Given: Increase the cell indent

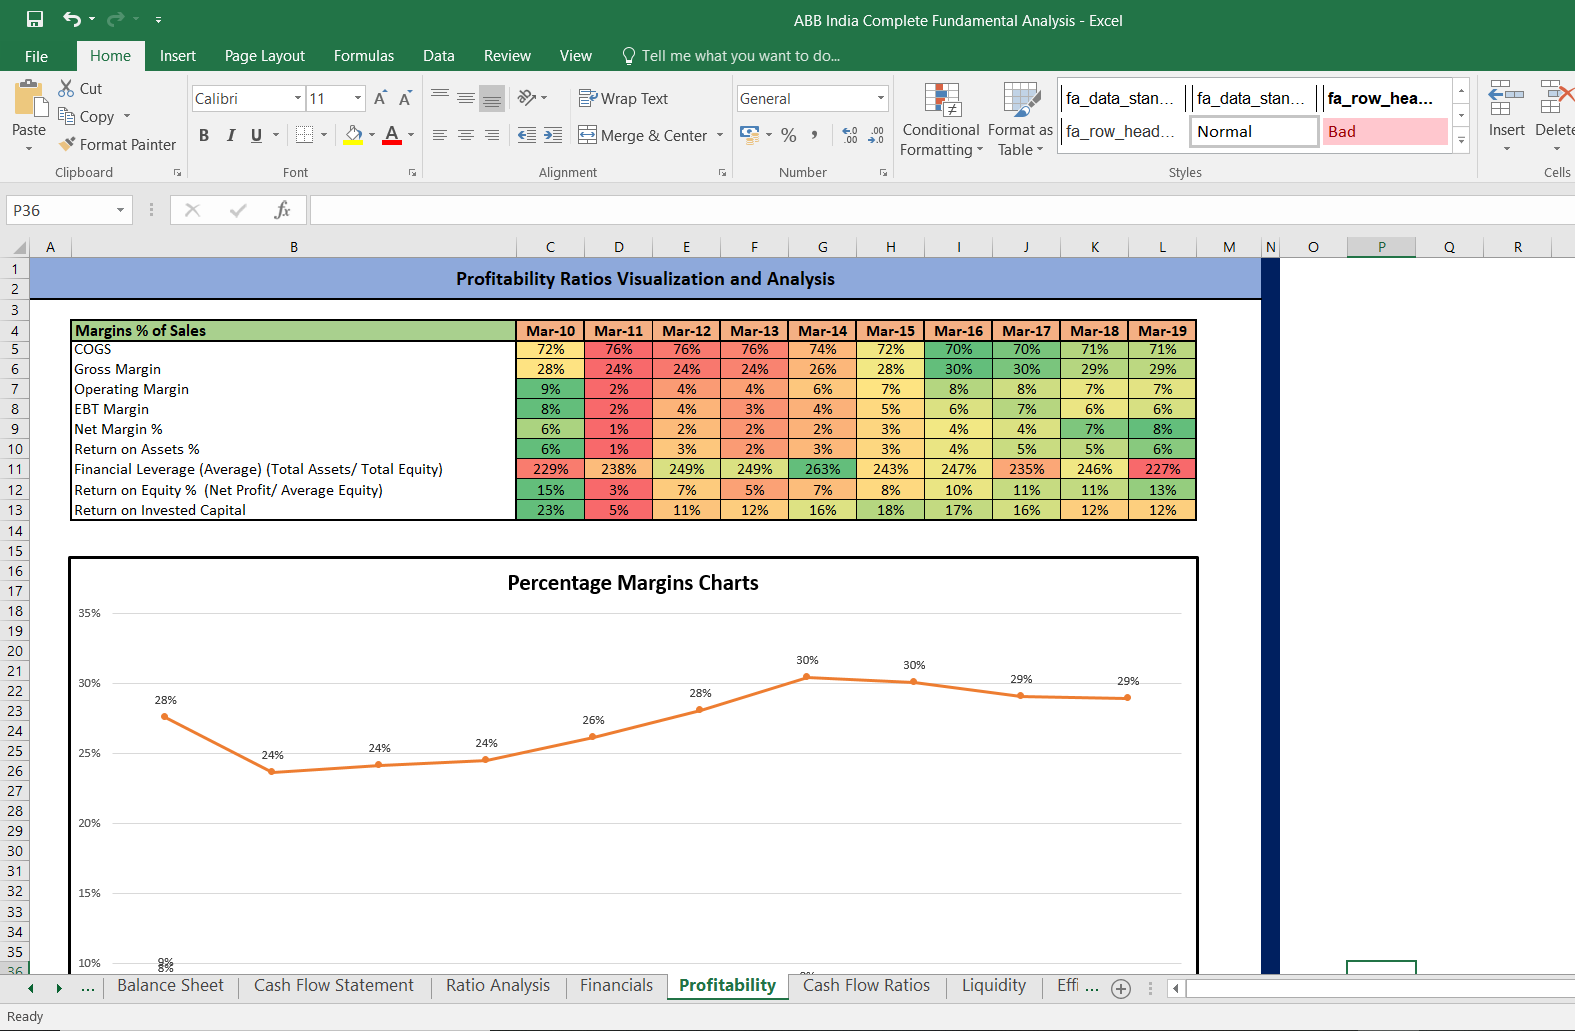Looking at the screenshot, I should [x=553, y=135].
